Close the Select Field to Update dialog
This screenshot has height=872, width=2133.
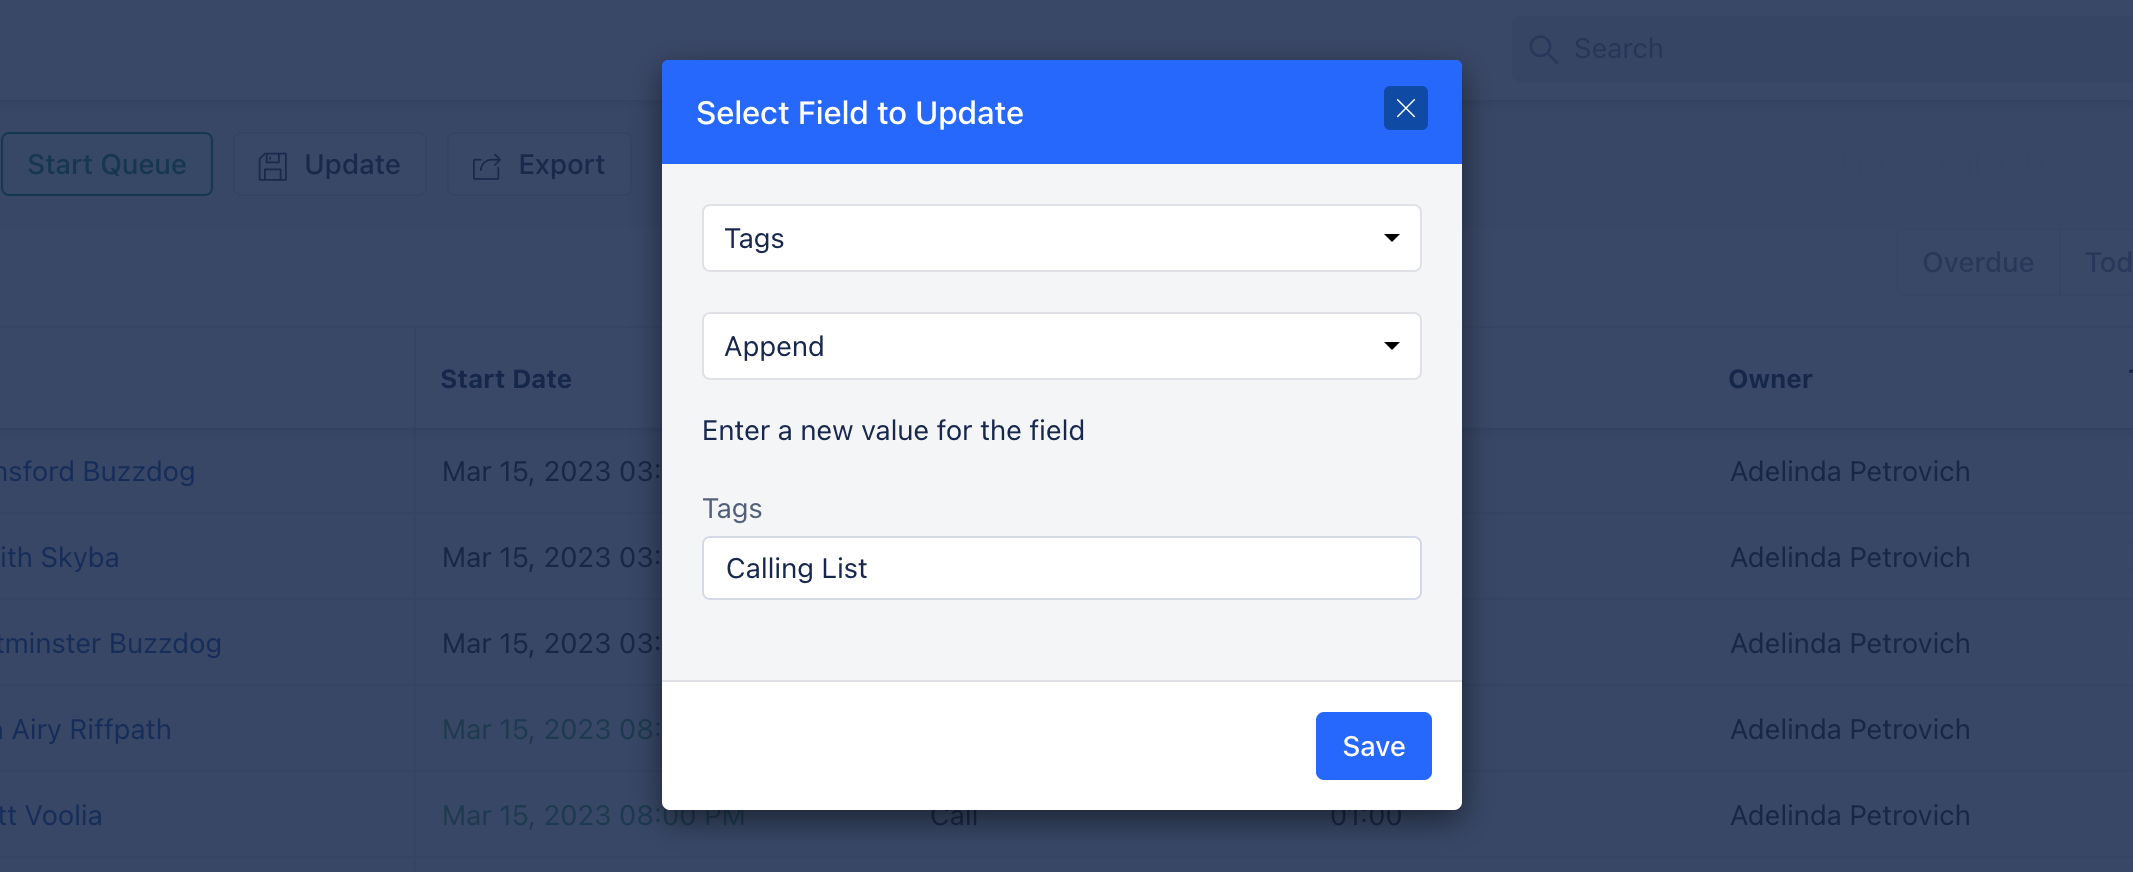pyautogui.click(x=1405, y=108)
